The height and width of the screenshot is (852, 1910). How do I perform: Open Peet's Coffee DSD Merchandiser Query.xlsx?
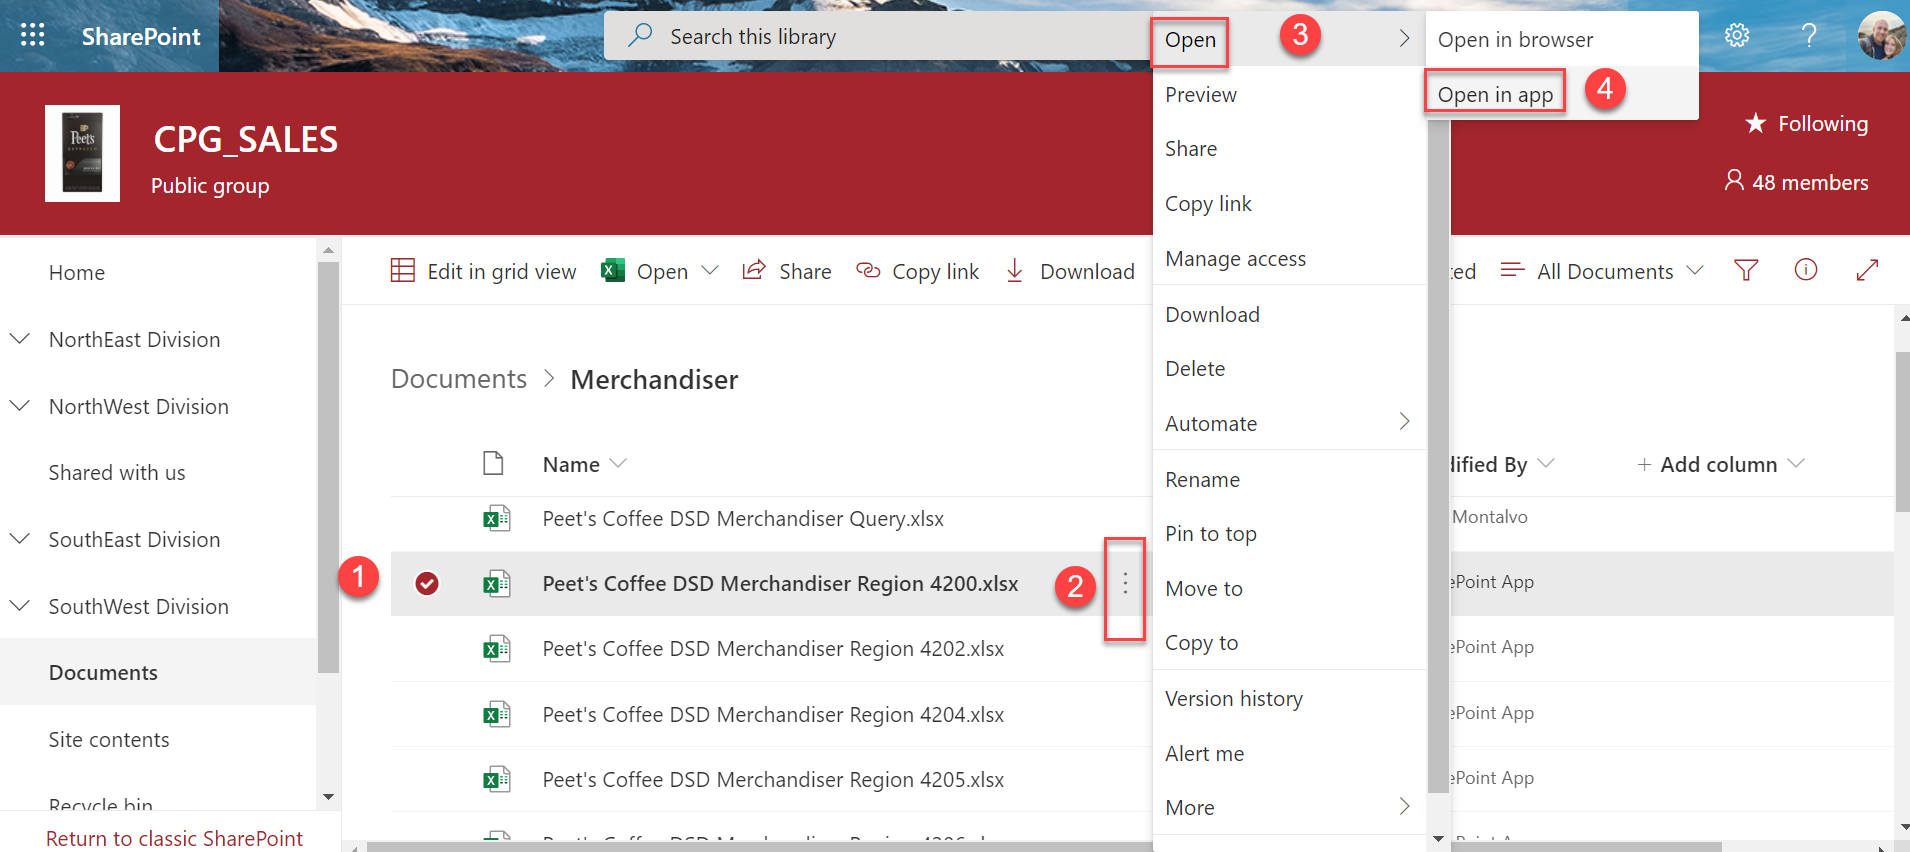(x=743, y=518)
